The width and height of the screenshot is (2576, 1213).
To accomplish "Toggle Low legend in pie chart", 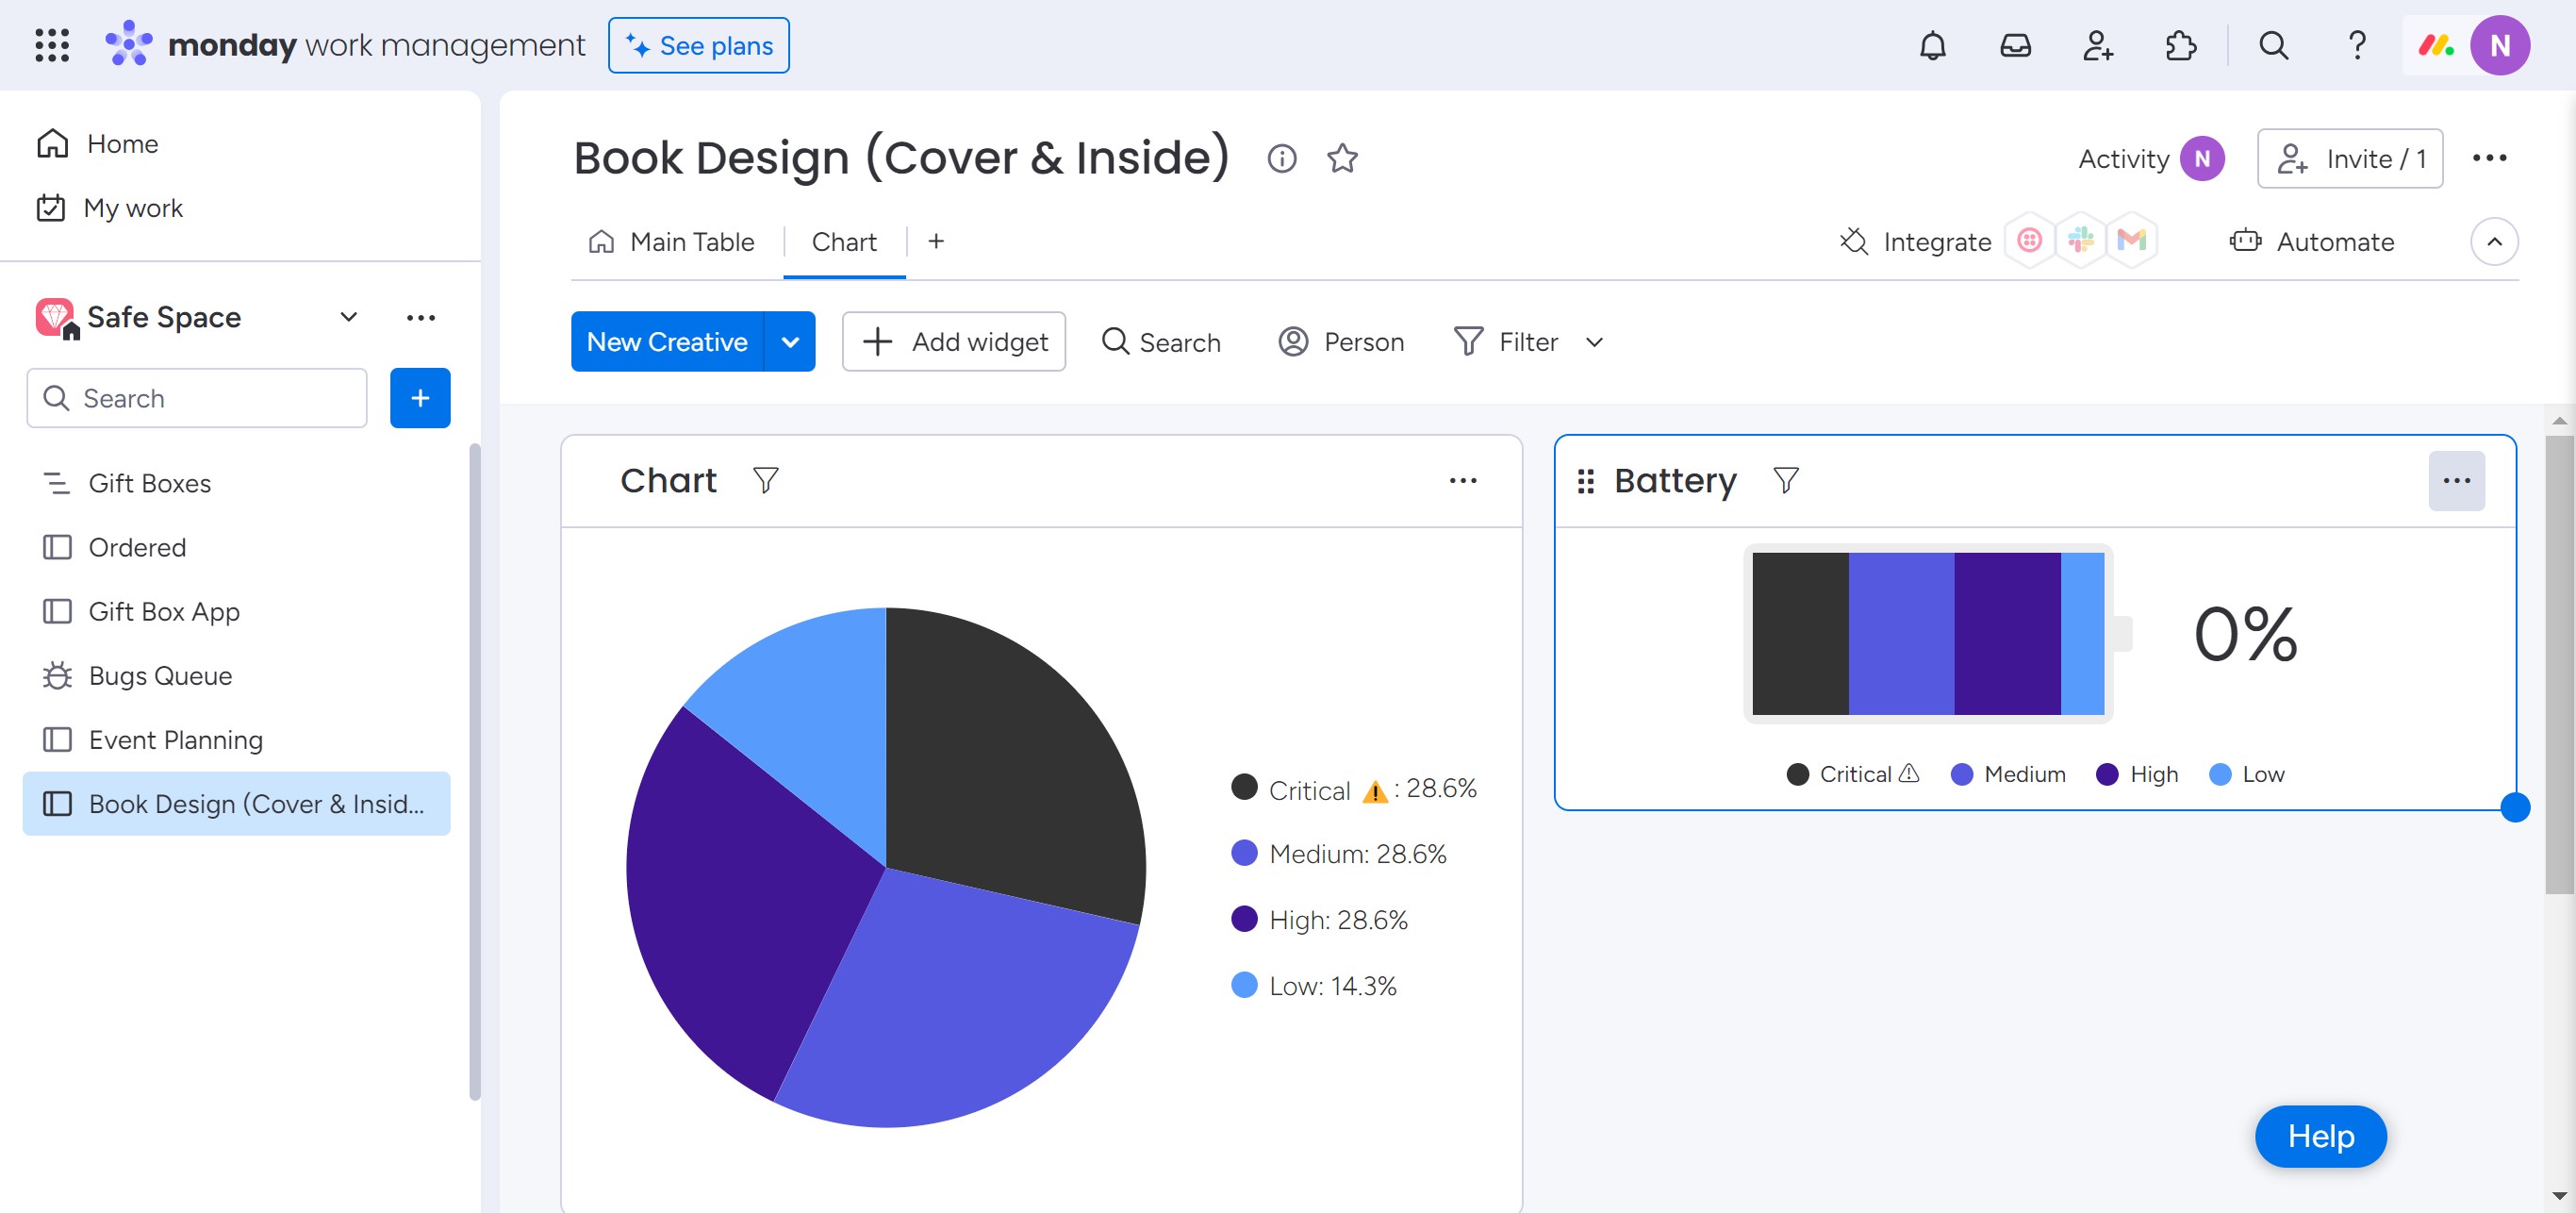I will pyautogui.click(x=1313, y=985).
